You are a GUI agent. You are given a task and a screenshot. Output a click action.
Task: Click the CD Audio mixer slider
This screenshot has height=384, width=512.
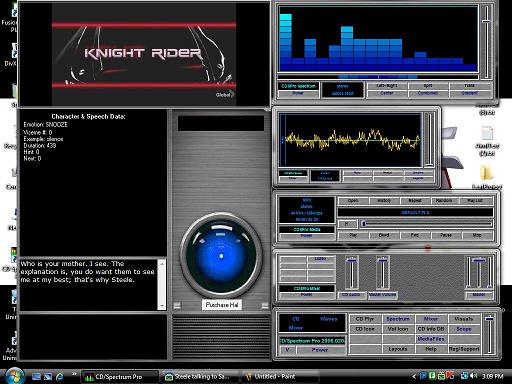(x=351, y=273)
